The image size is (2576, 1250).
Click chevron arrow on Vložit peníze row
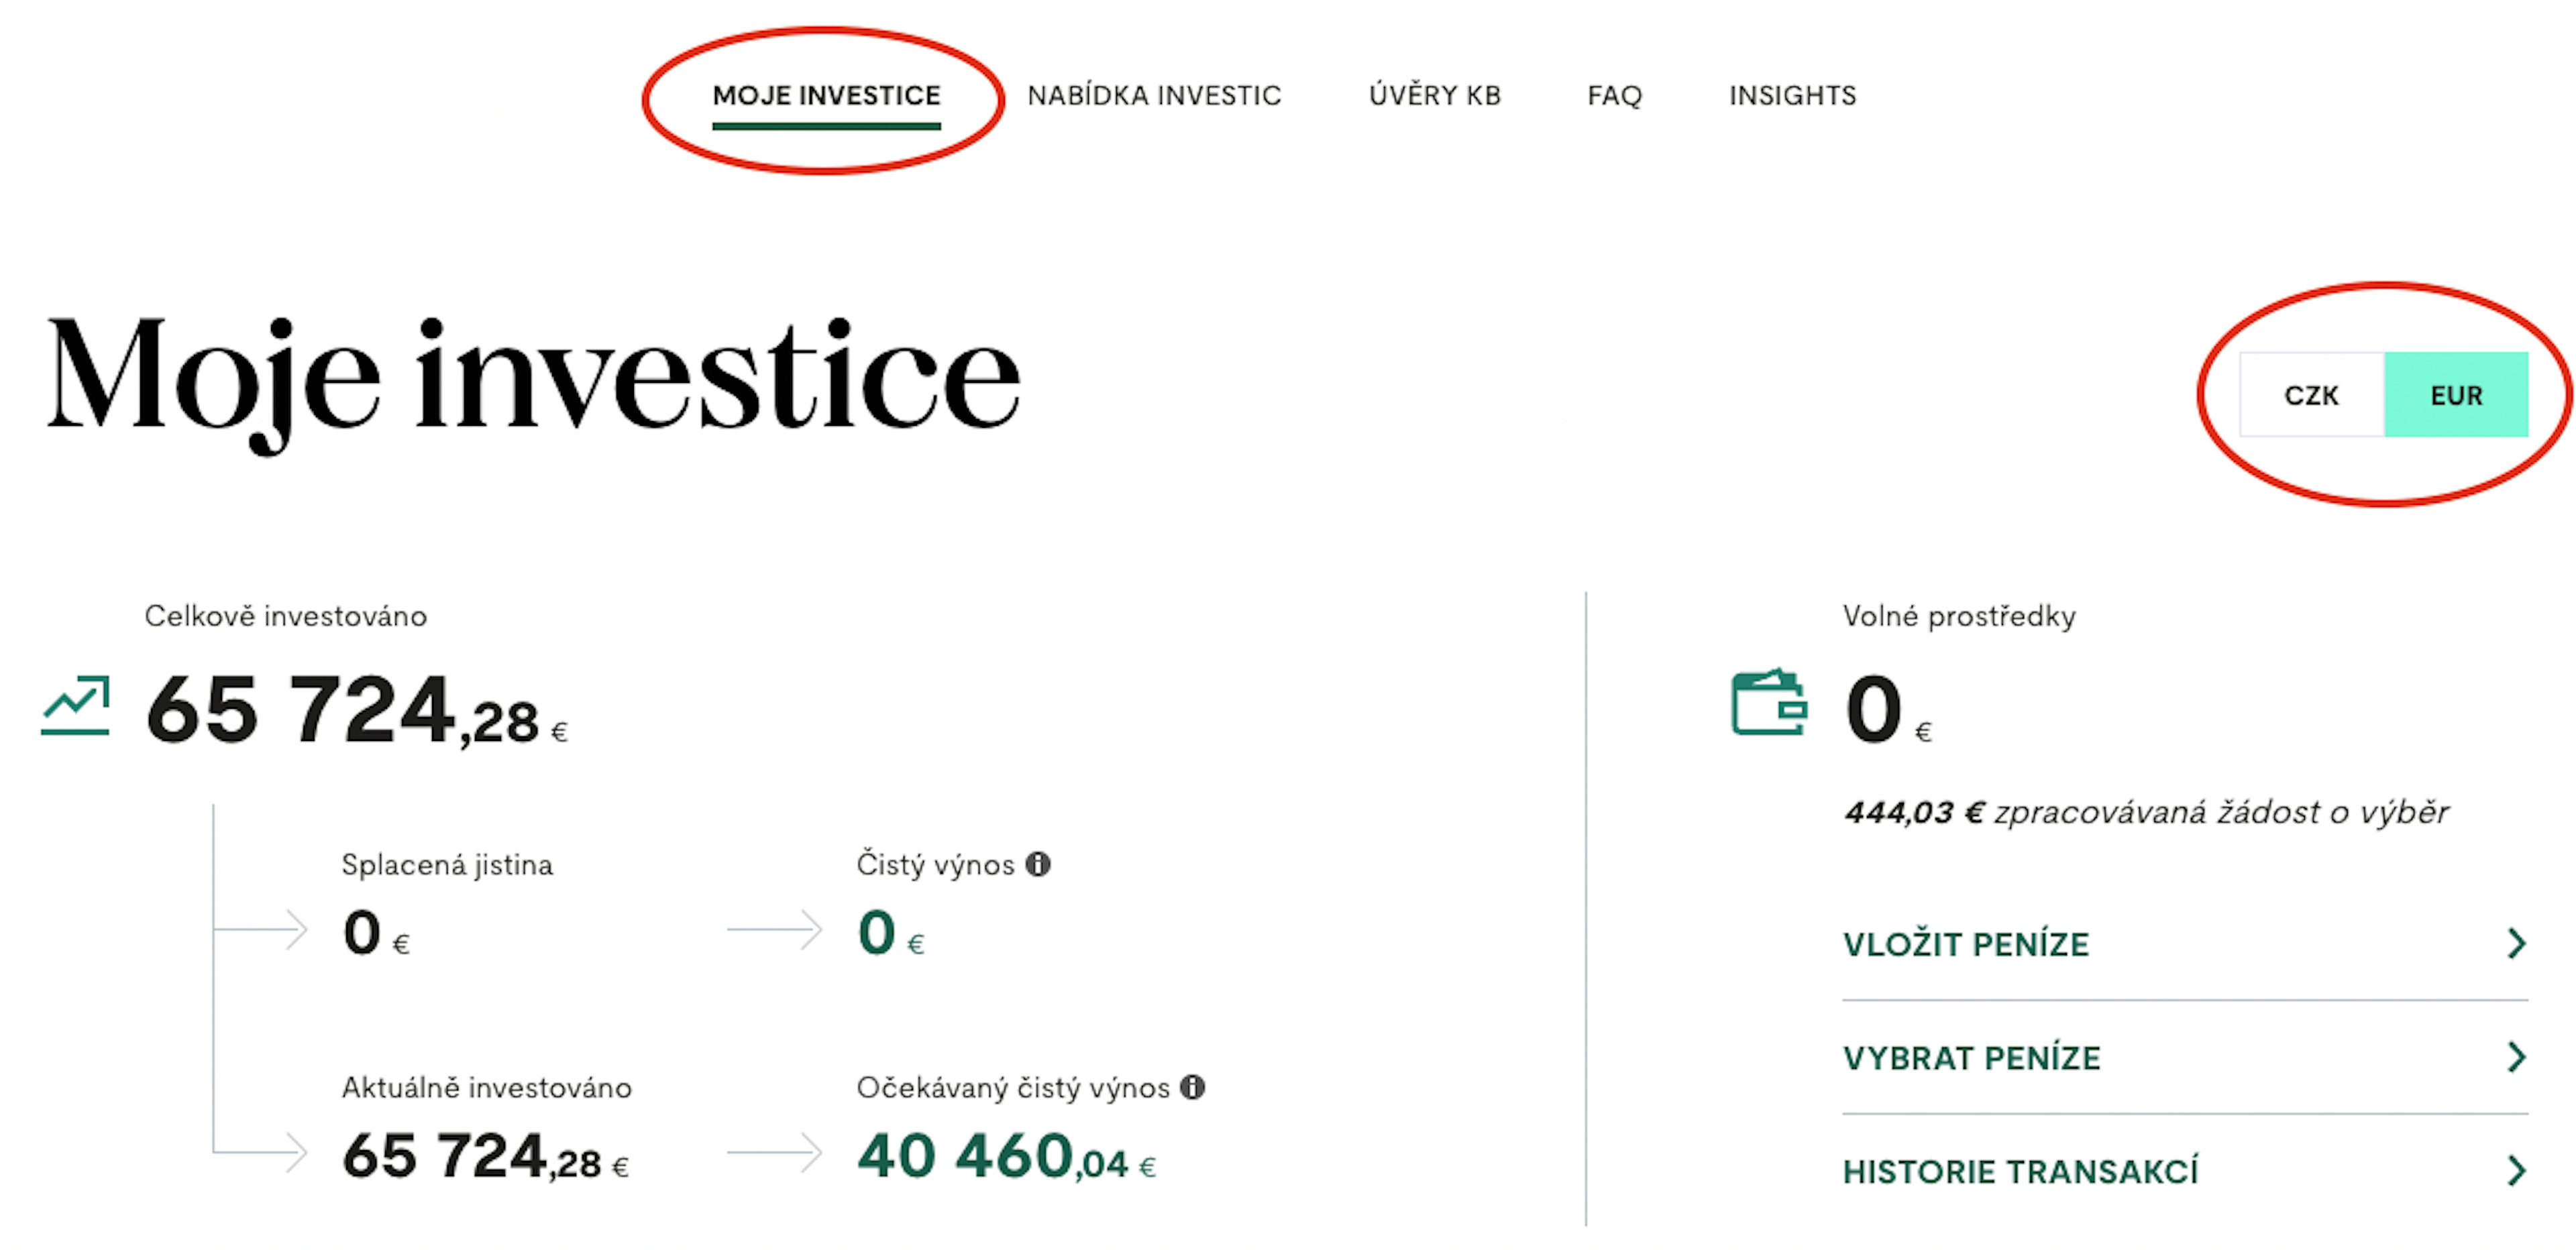point(2517,943)
